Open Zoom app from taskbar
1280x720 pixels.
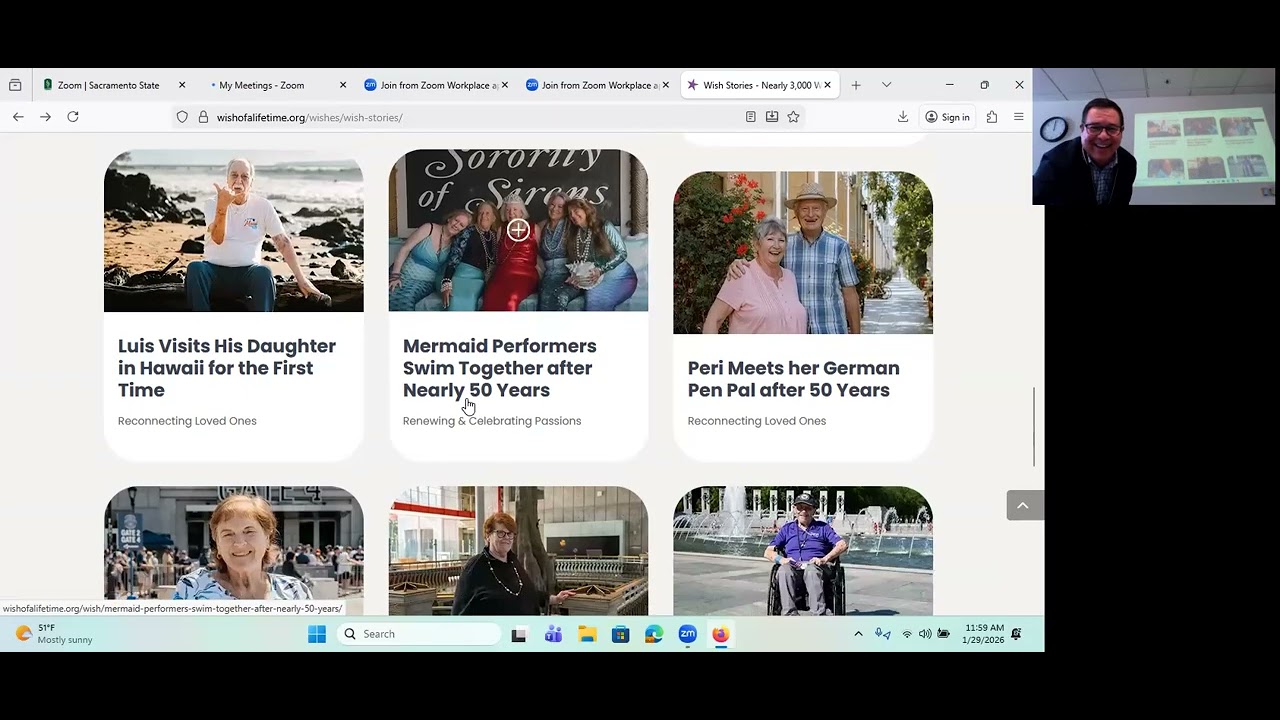687,634
